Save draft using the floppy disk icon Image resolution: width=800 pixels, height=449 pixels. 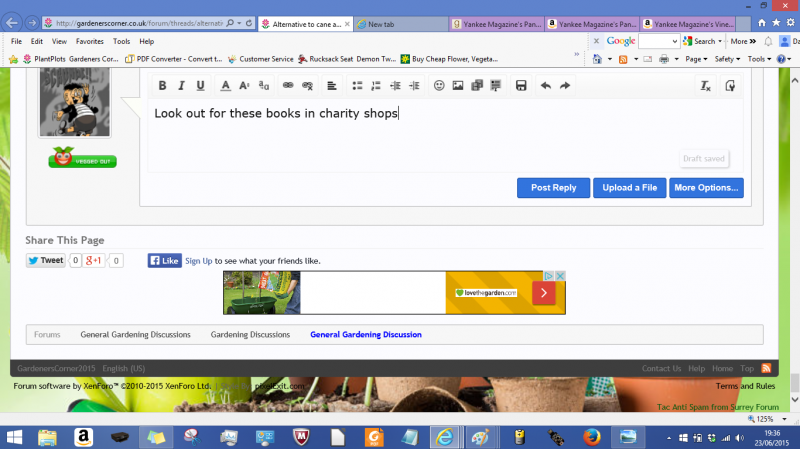point(521,86)
